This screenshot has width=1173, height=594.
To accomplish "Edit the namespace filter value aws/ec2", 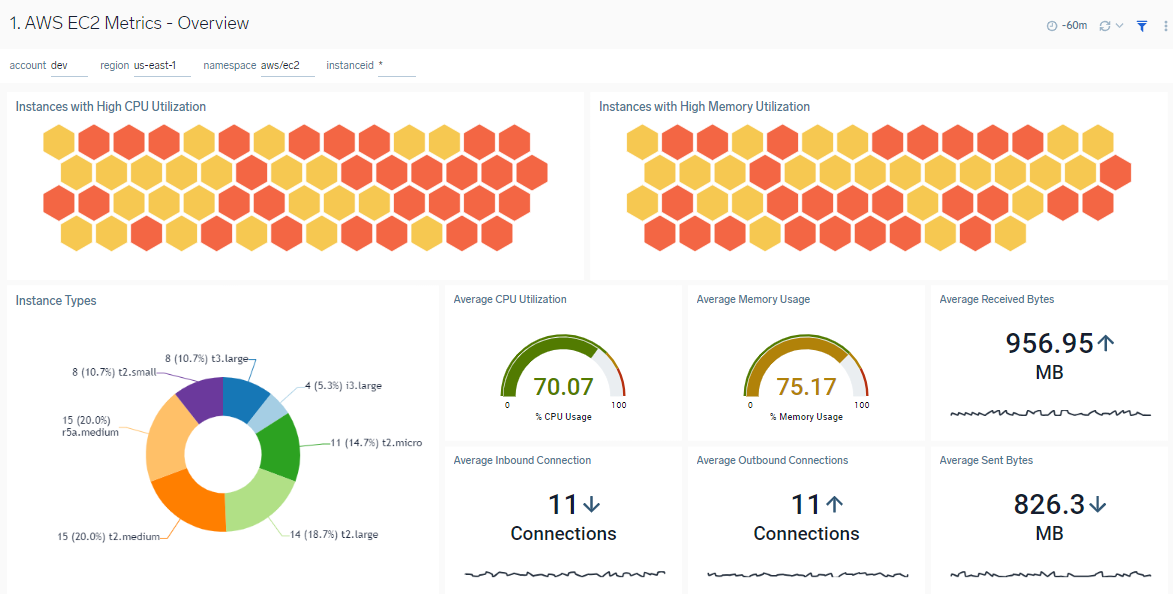I will [287, 66].
